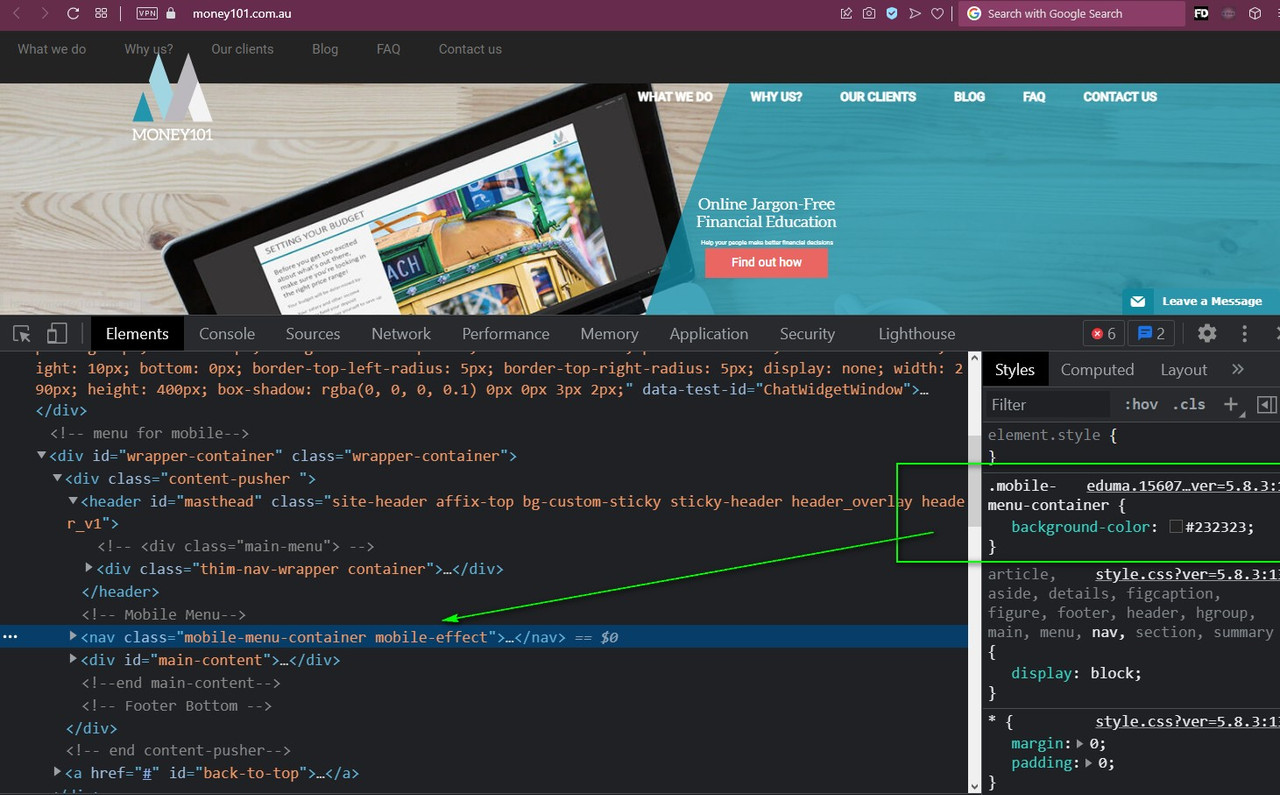Open 'Our clients' in dark top bar
Viewport: 1280px width, 795px height.
[x=242, y=49]
